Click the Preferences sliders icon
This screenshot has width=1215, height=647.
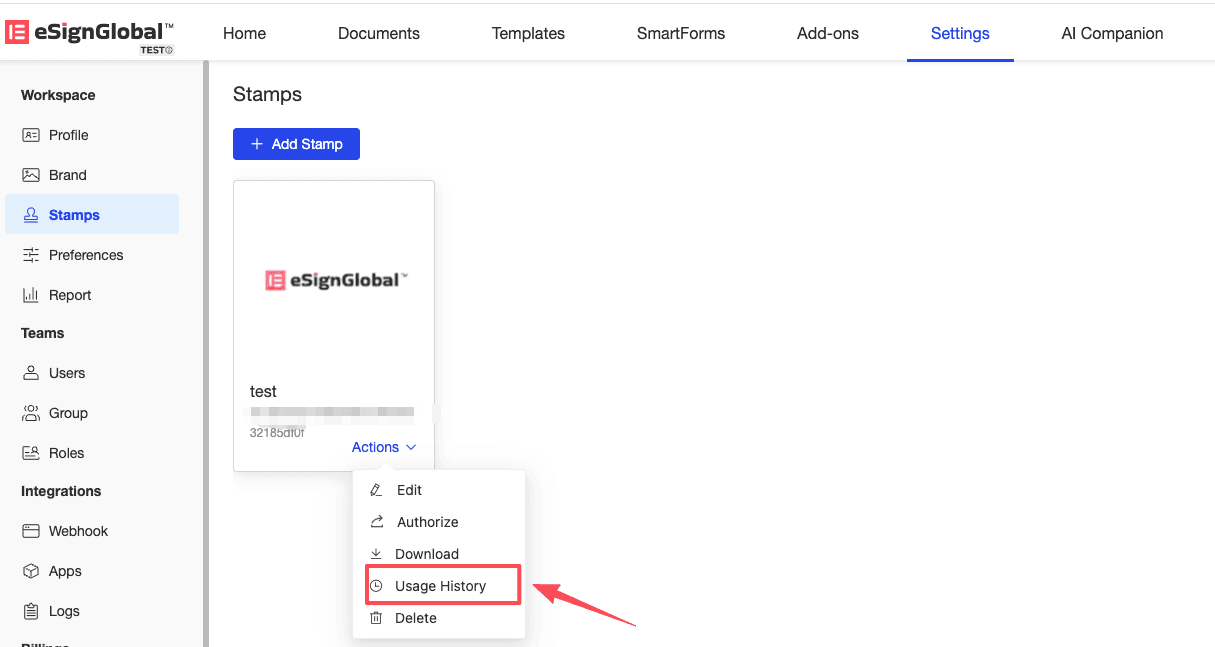31,255
